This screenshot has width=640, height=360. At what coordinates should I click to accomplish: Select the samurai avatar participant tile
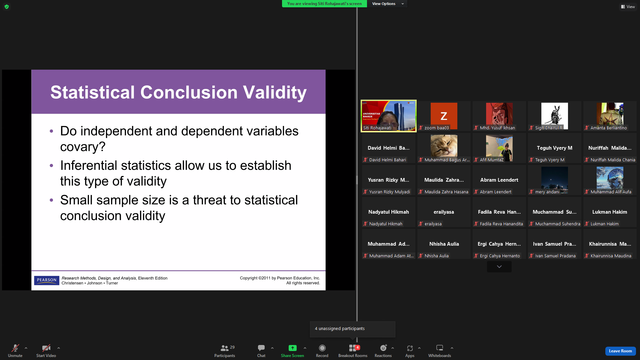554,116
